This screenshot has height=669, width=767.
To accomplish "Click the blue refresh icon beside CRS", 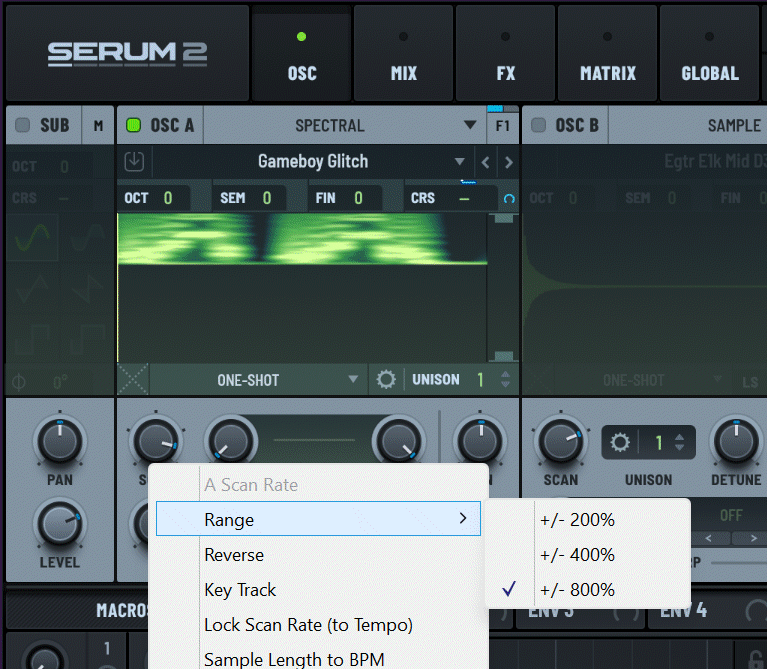I will click(509, 199).
